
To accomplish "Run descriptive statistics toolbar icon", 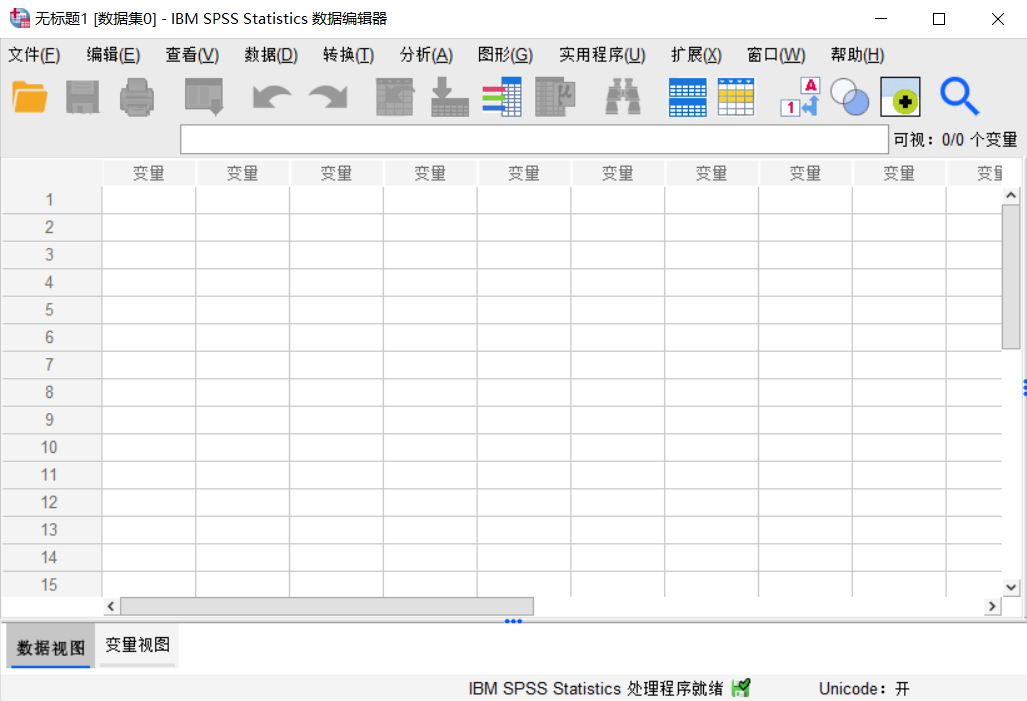I will [x=555, y=97].
